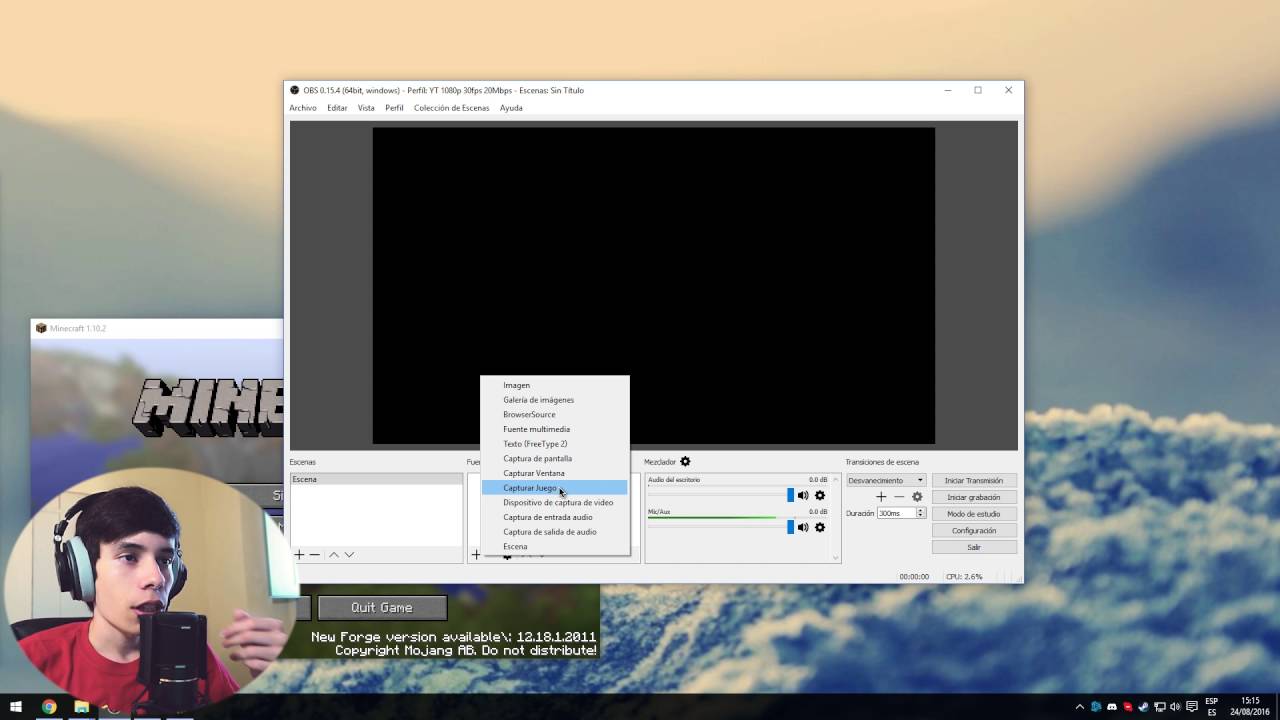The width and height of the screenshot is (1280, 720).
Task: Open the Ayuda menu
Action: [x=511, y=108]
